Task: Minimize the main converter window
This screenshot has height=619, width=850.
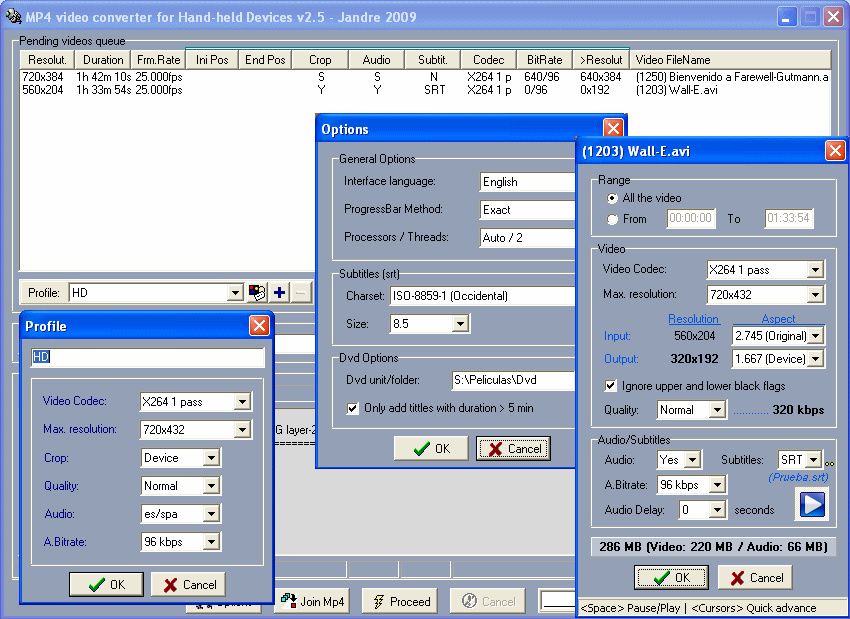Action: [x=786, y=17]
